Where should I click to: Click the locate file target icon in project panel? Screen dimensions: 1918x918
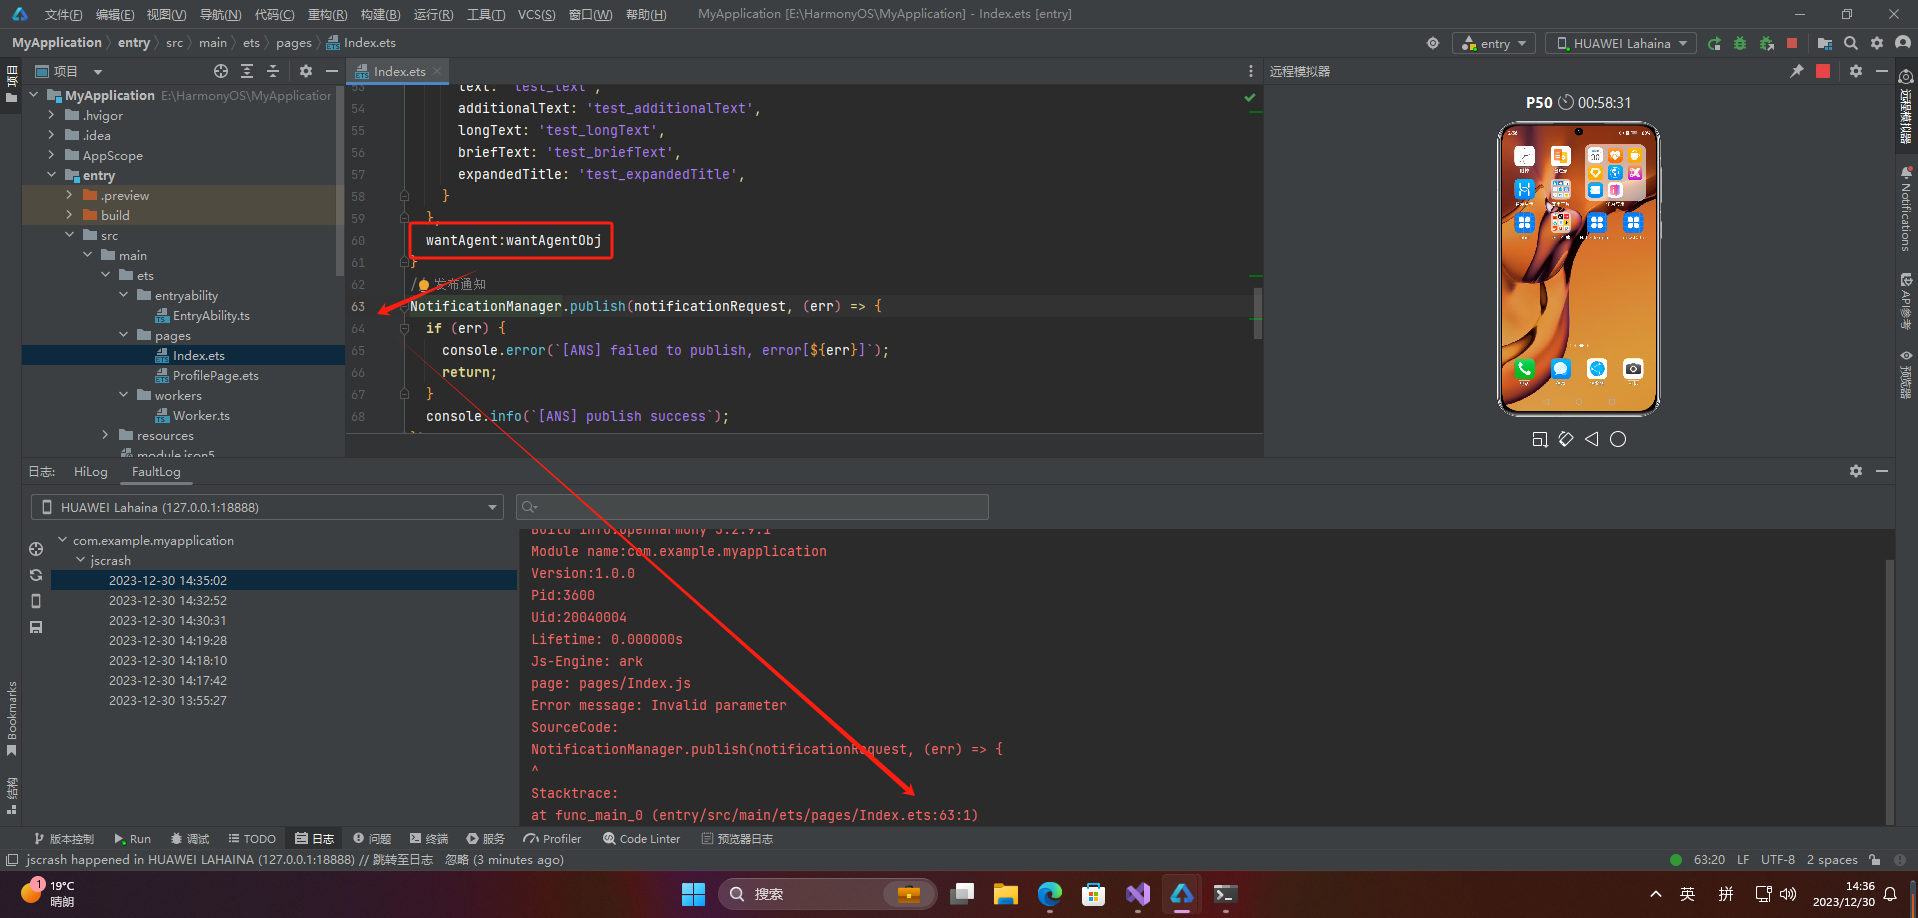click(x=221, y=71)
